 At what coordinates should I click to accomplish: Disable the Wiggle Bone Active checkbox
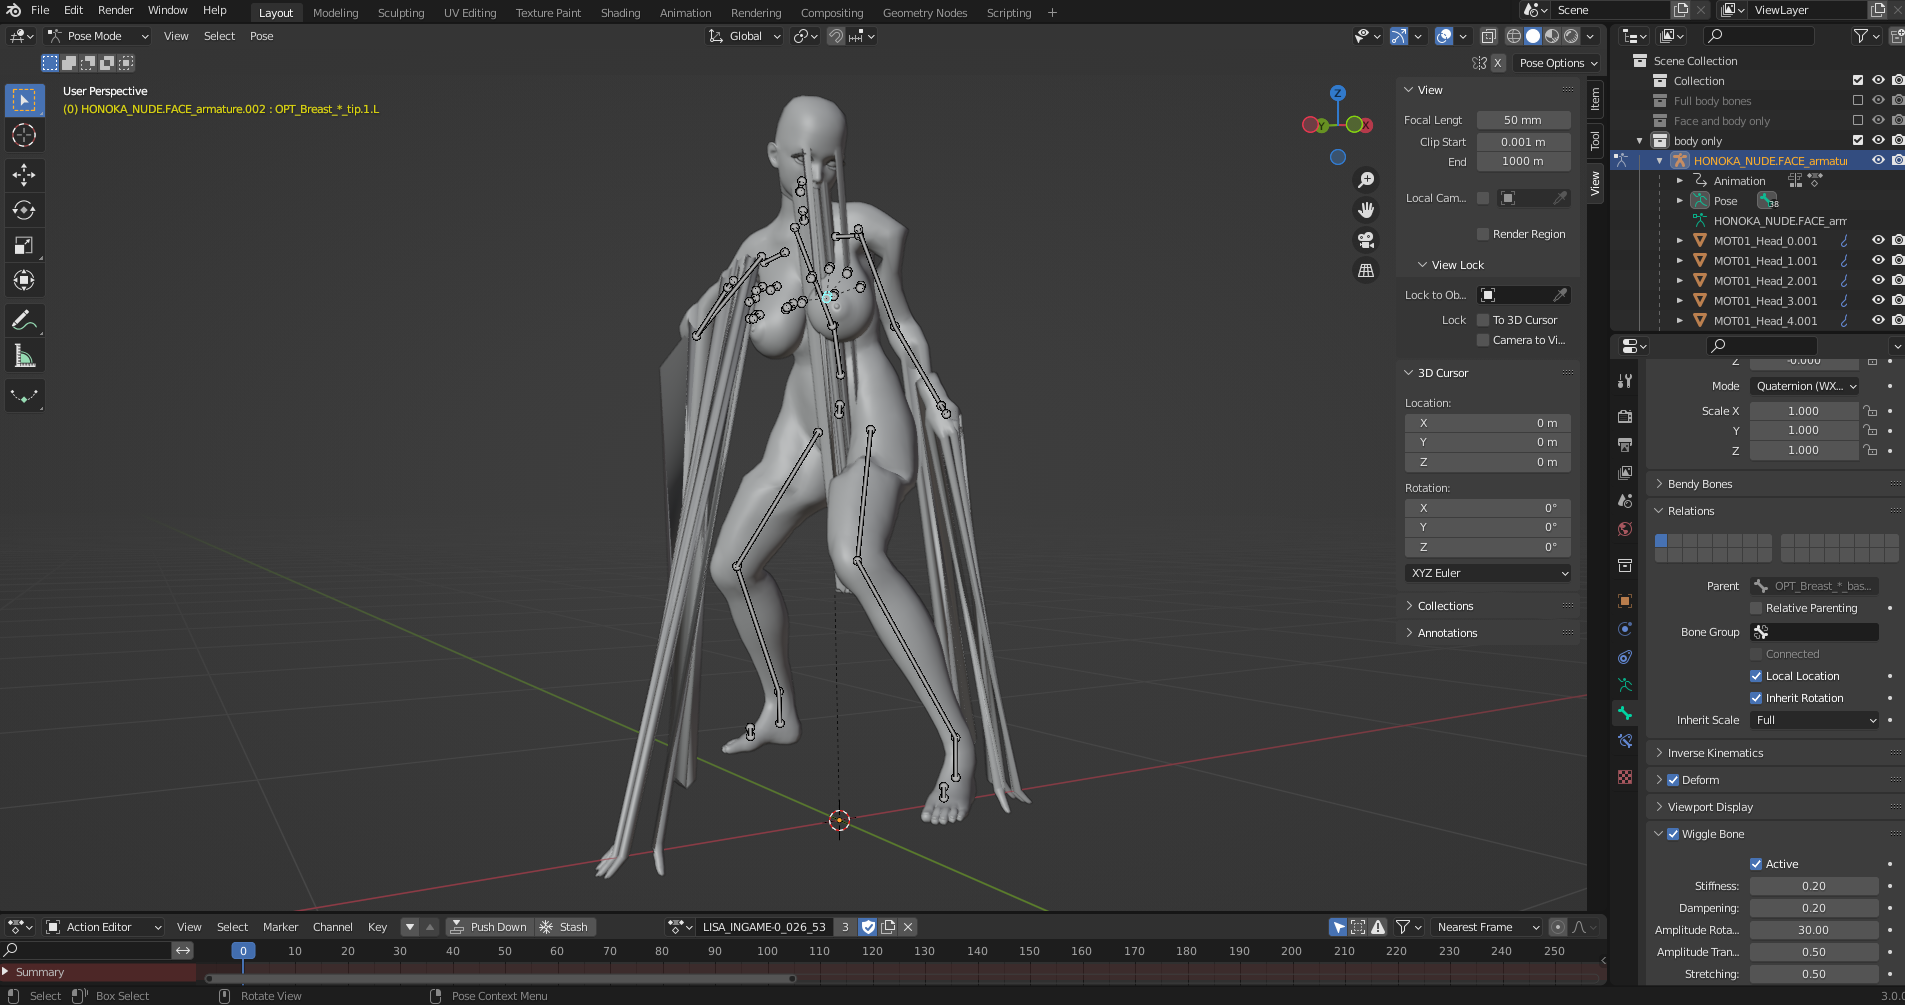(1756, 864)
